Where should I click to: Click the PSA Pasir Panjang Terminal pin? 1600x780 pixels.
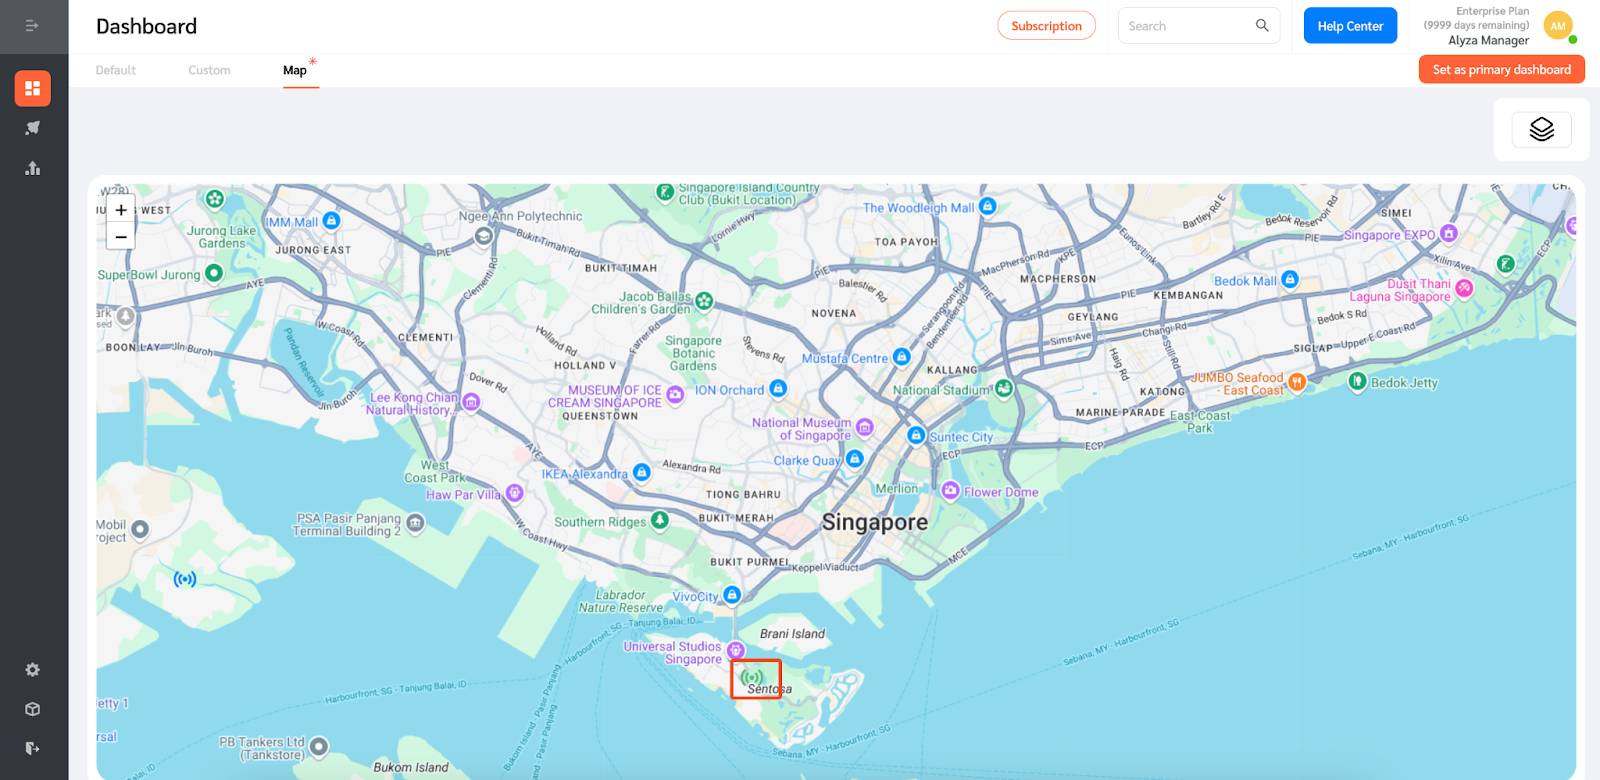pos(415,523)
